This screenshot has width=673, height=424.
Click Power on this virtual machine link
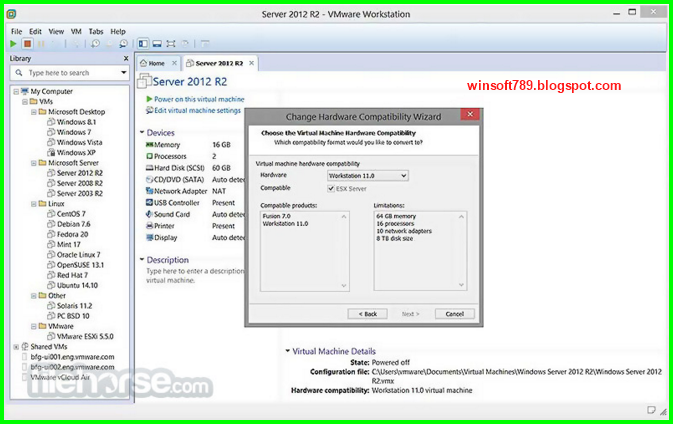coord(199,99)
